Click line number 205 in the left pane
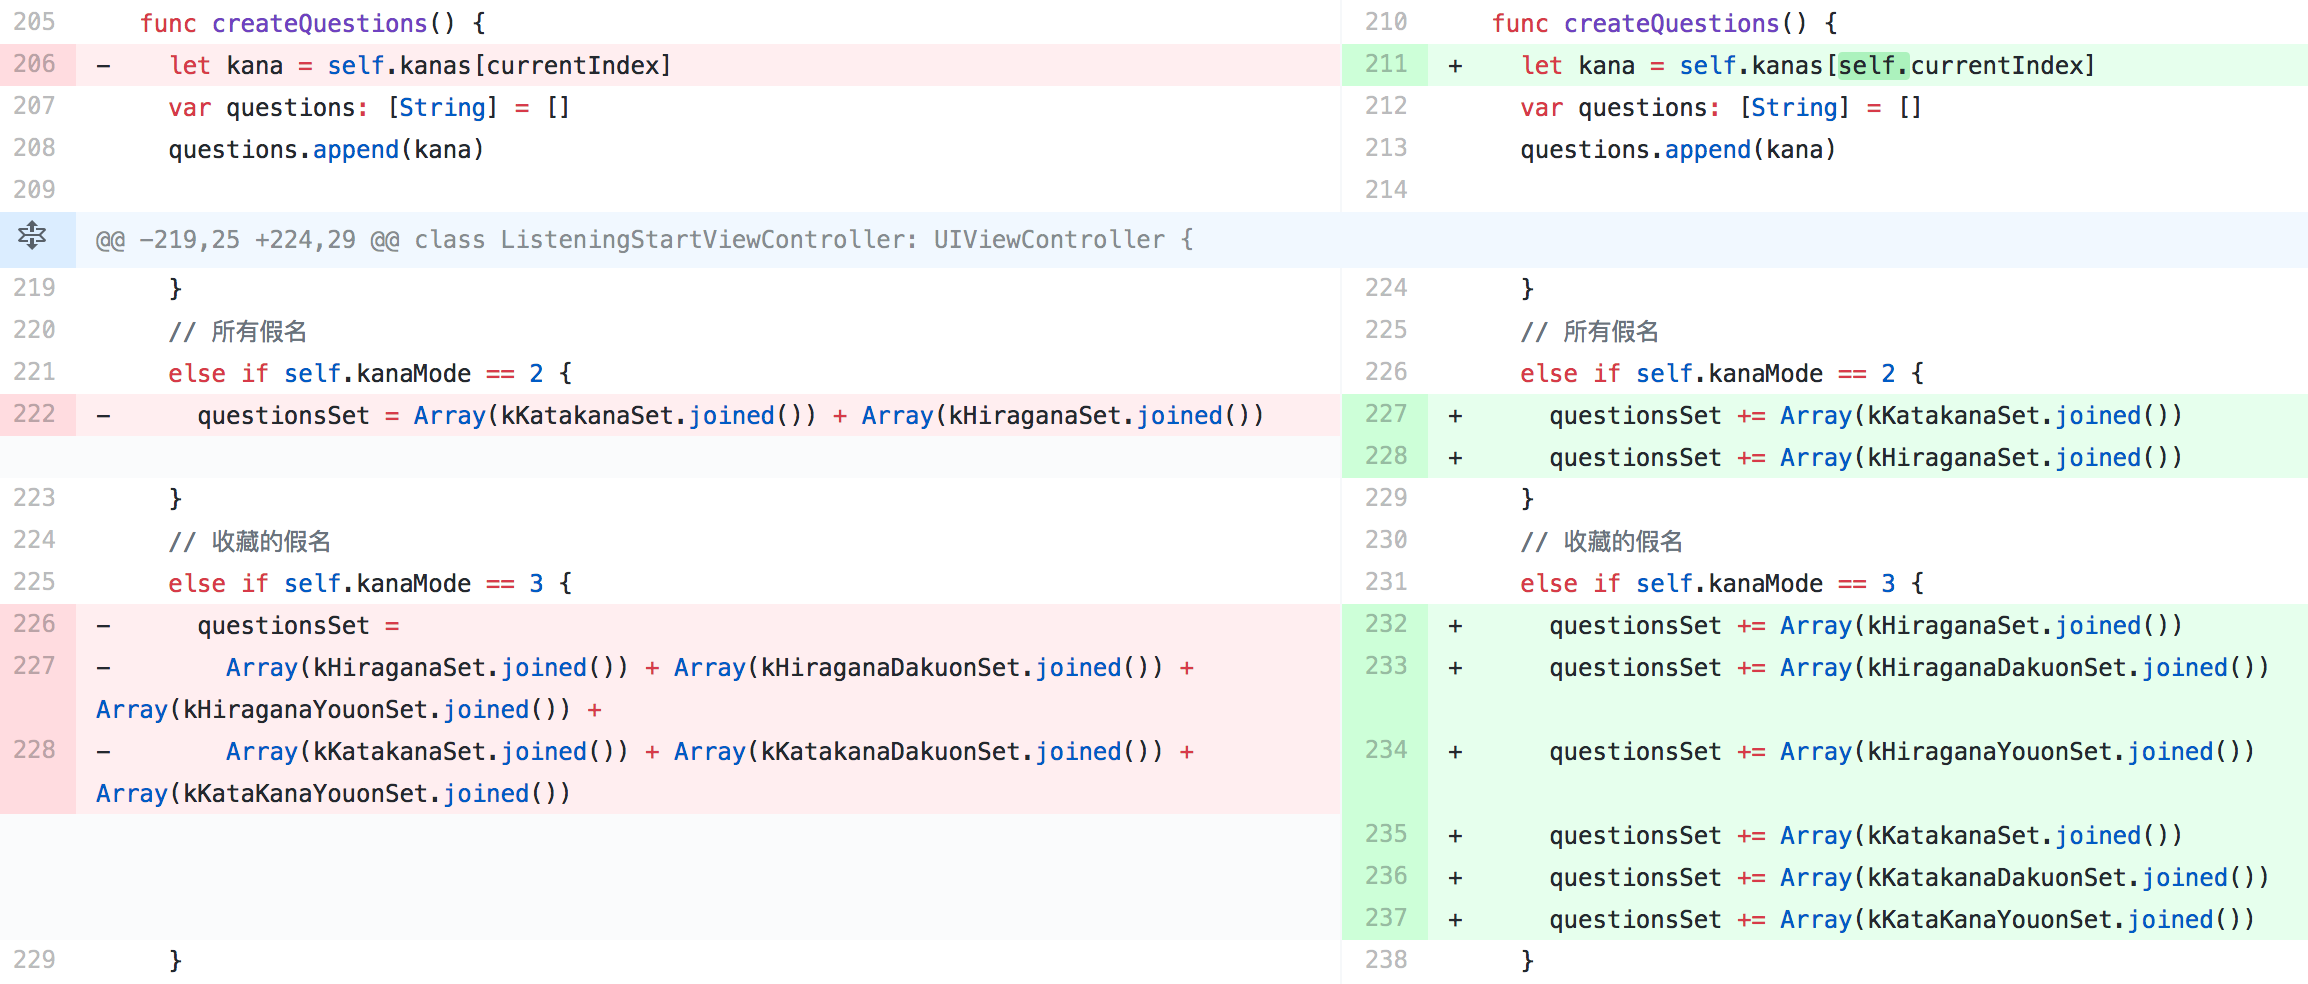 [35, 22]
